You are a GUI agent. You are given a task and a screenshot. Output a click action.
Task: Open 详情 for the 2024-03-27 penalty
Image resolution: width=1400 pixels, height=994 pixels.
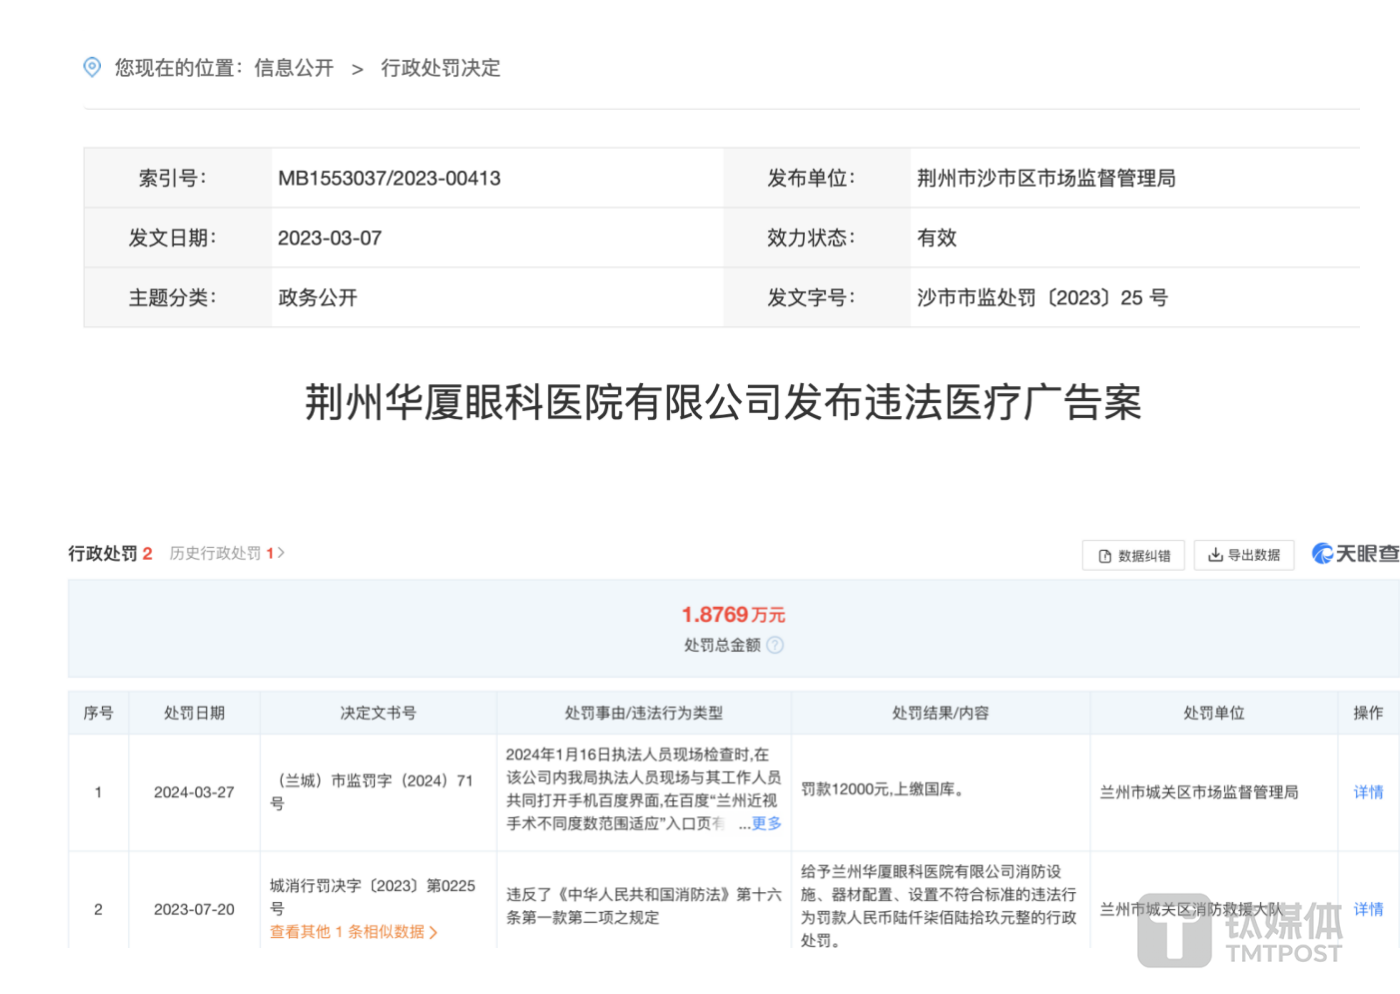(x=1368, y=792)
